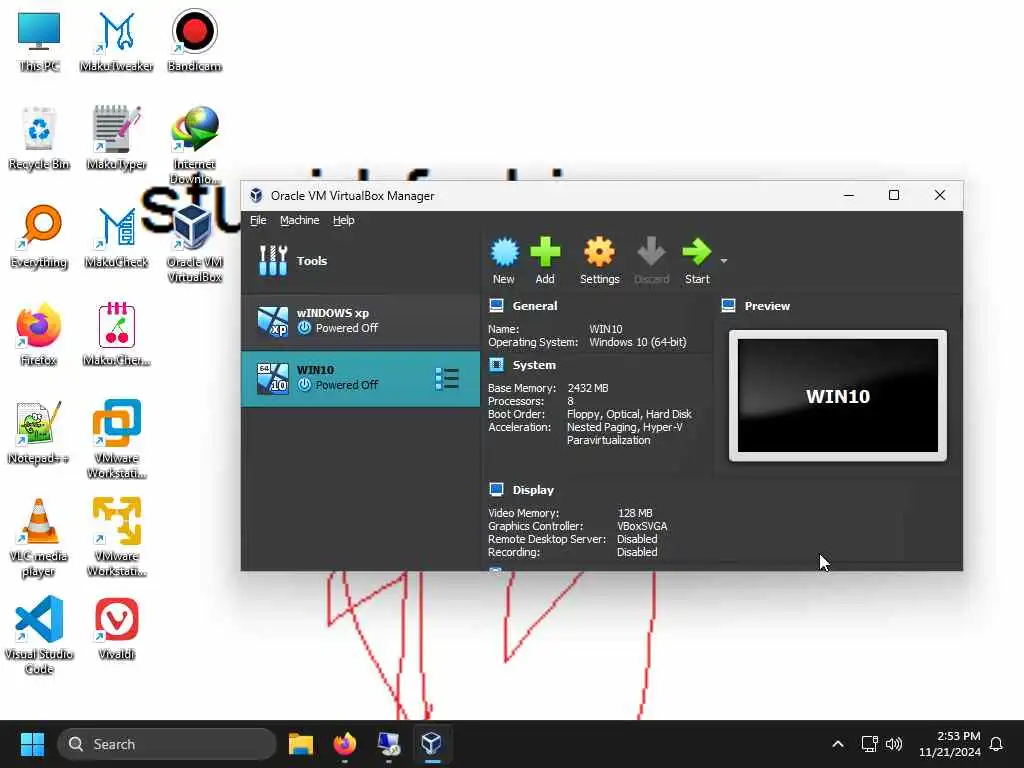Show hidden system tray icons chevron

click(838, 744)
